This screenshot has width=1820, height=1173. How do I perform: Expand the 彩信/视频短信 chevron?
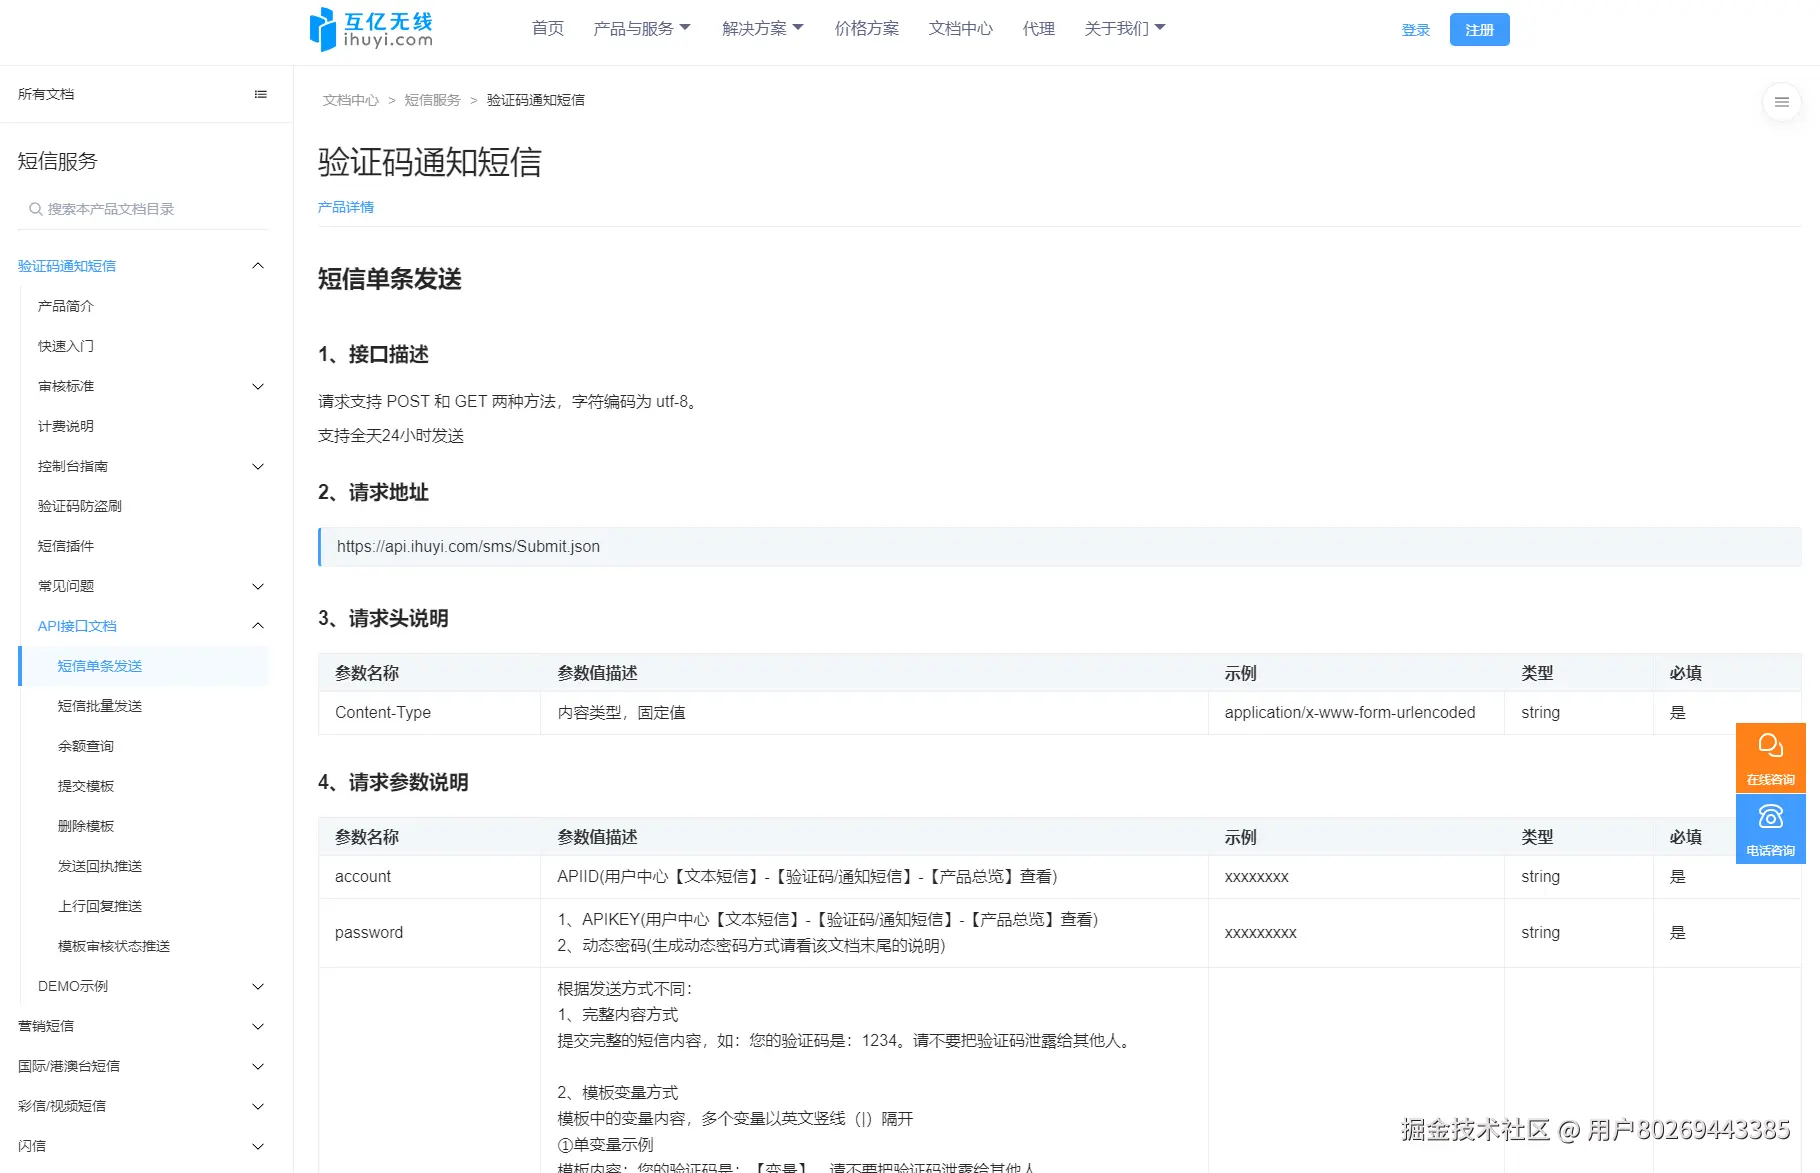point(258,1106)
